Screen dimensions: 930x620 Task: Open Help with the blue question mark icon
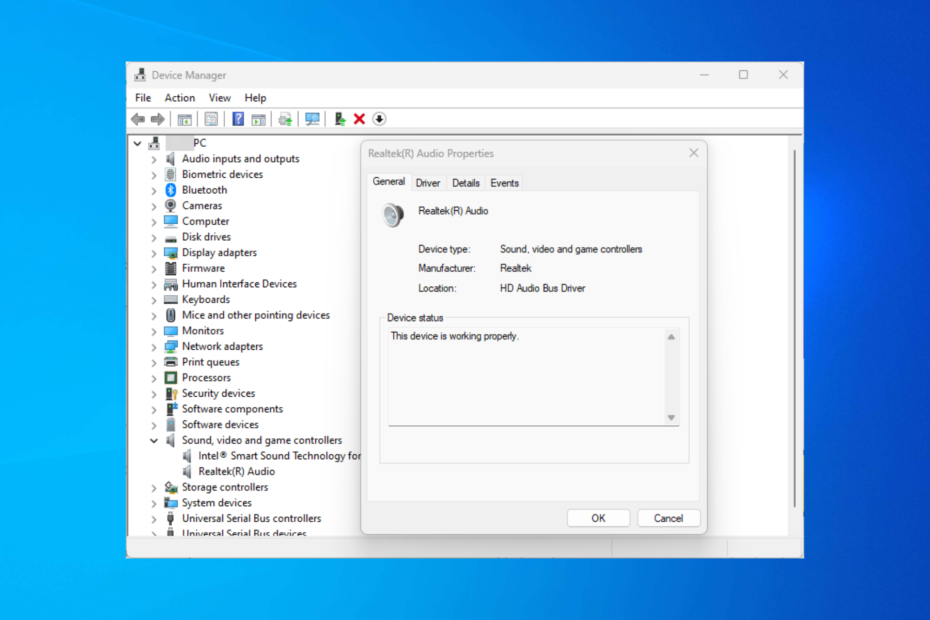click(x=237, y=118)
